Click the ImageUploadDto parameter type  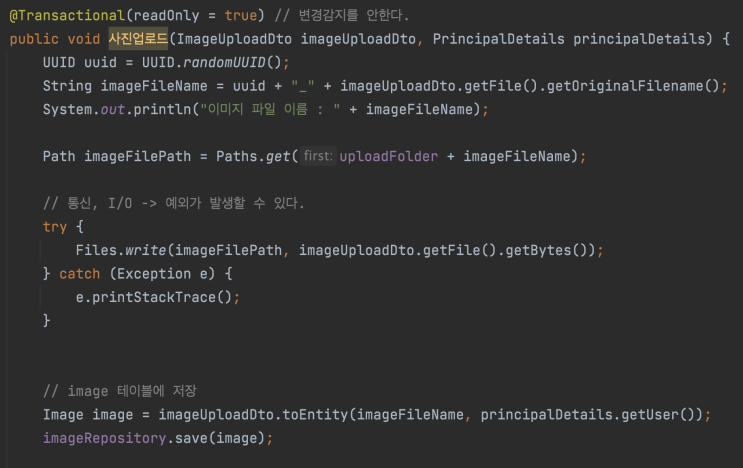tap(234, 39)
